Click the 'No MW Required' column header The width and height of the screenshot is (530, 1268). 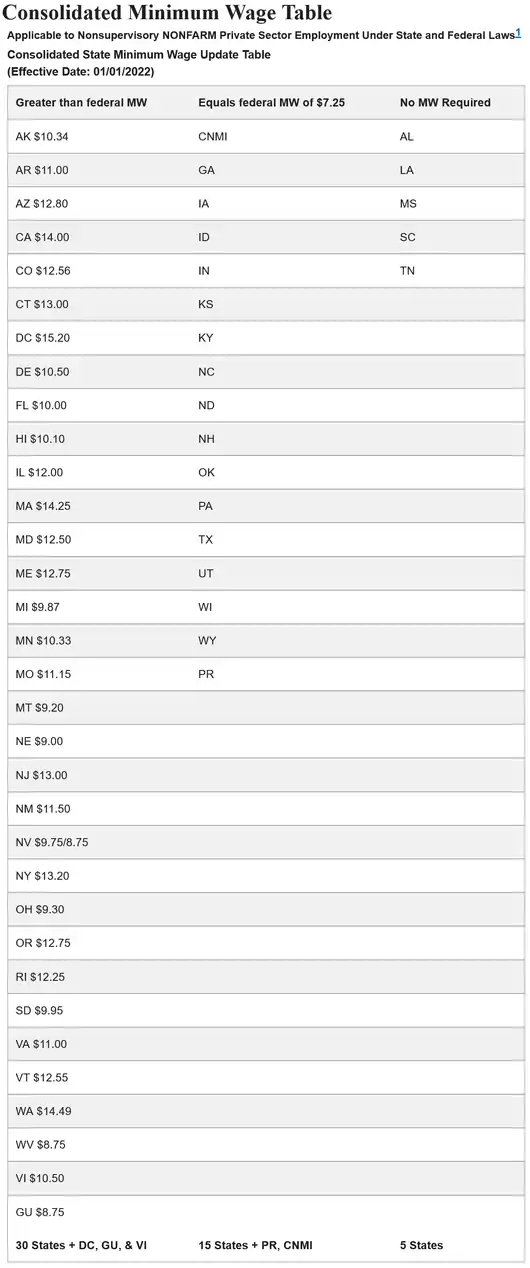coord(445,103)
